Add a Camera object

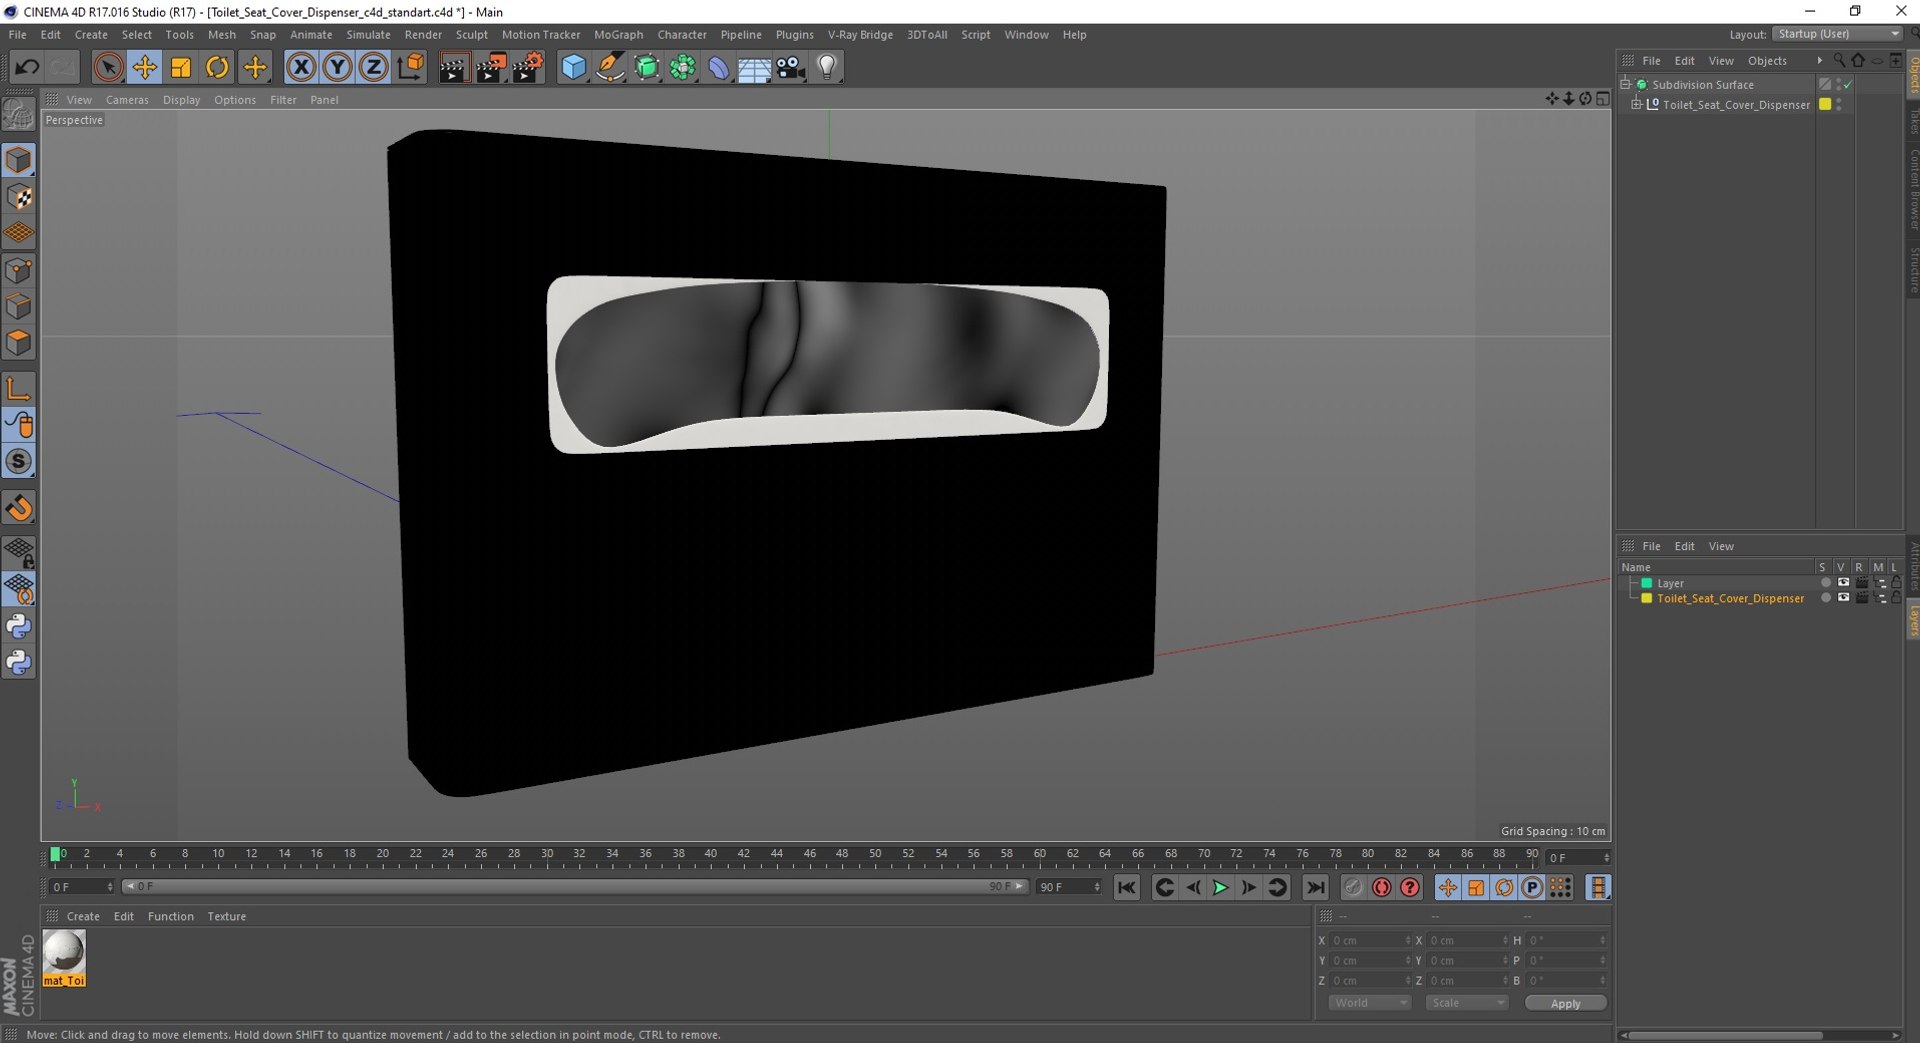pyautogui.click(x=791, y=67)
